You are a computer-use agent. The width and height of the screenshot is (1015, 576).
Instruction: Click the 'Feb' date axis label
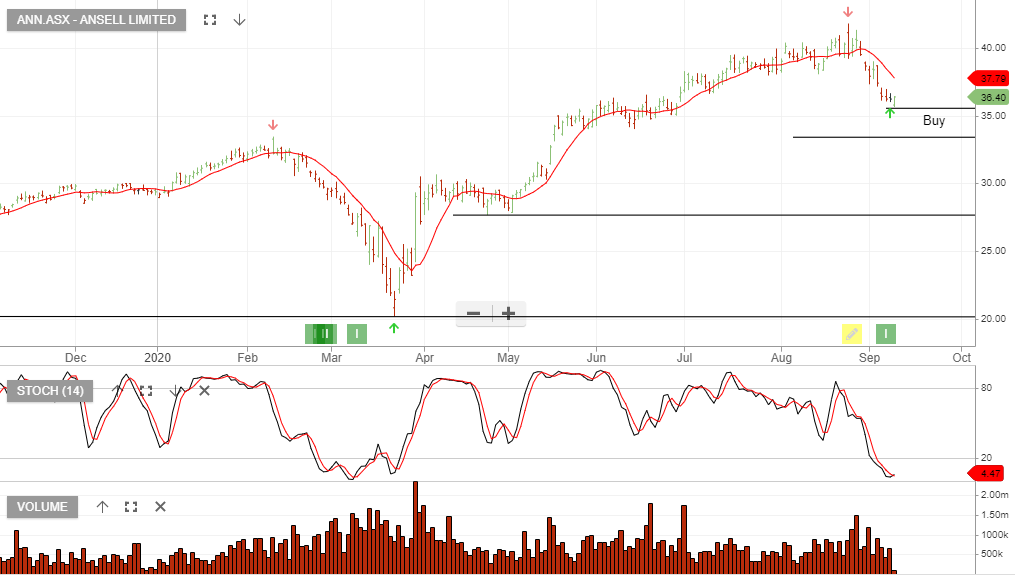247,357
